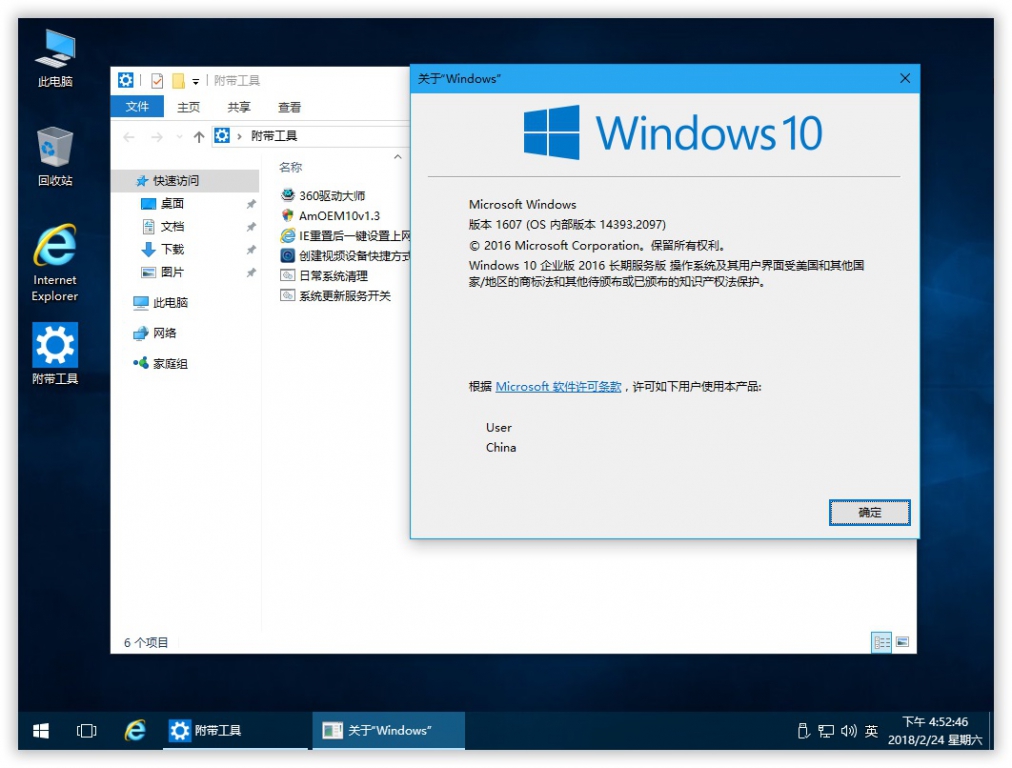Select the 系统更新服务开关 item

pos(336,296)
